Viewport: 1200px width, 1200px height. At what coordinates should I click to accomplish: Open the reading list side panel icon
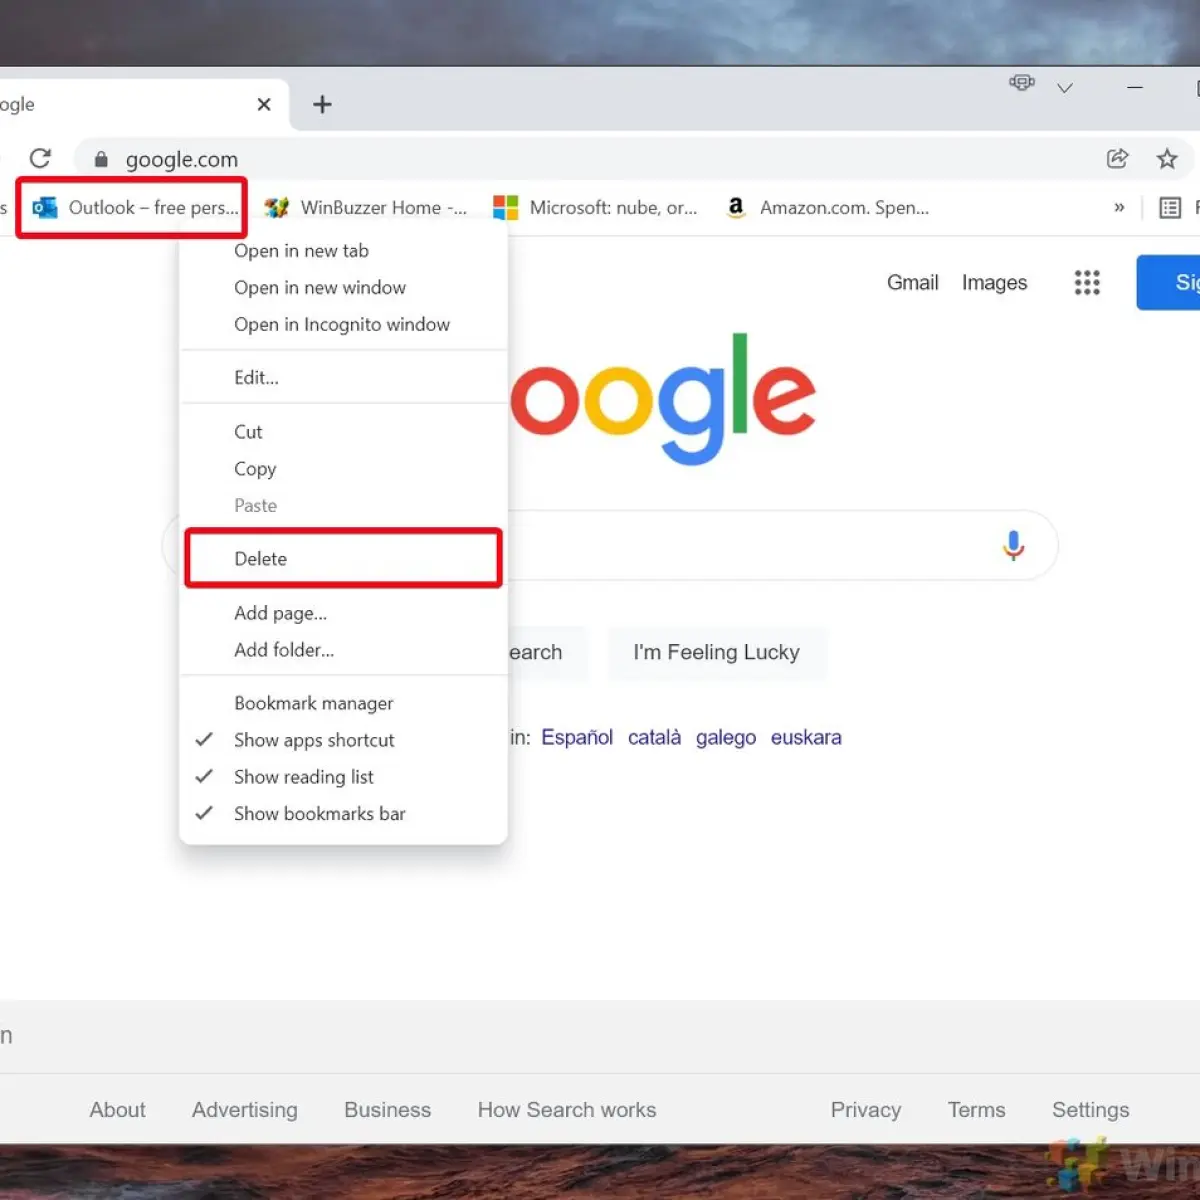[1170, 208]
